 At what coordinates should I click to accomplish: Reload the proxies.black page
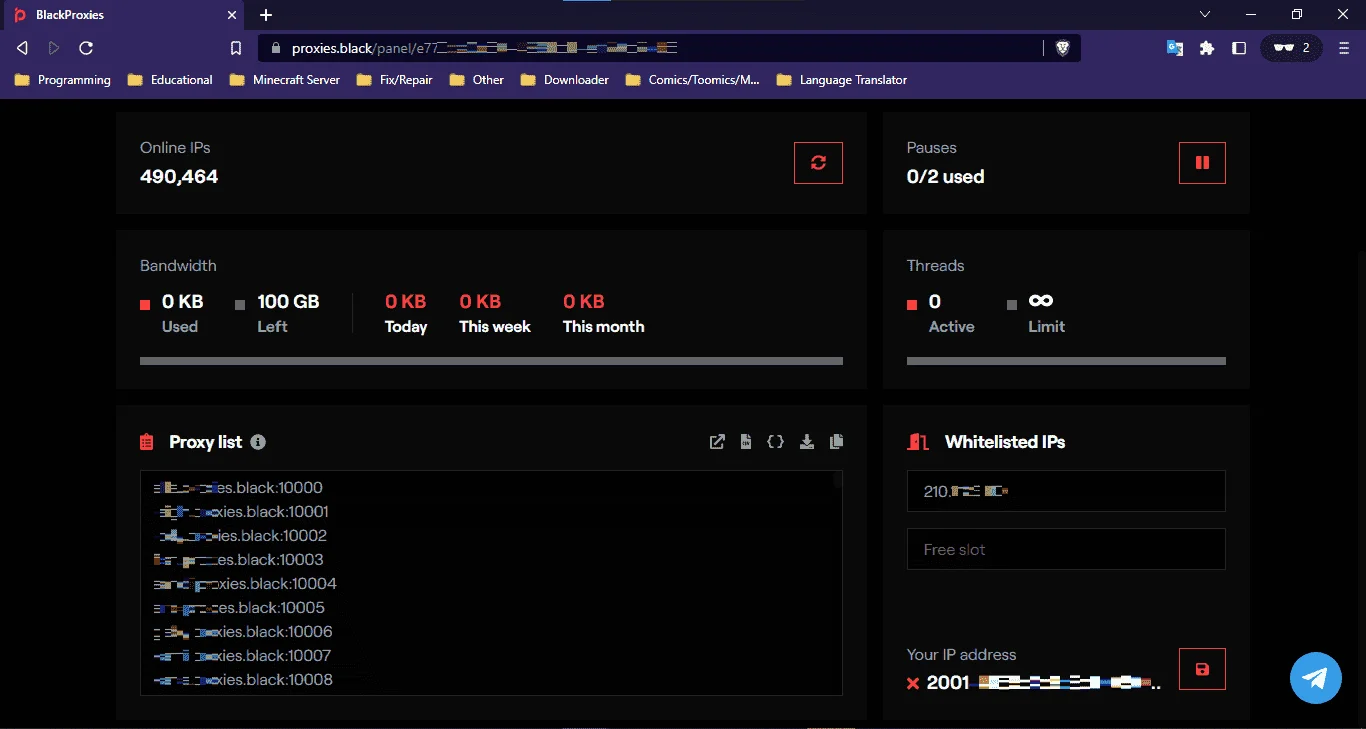86,48
